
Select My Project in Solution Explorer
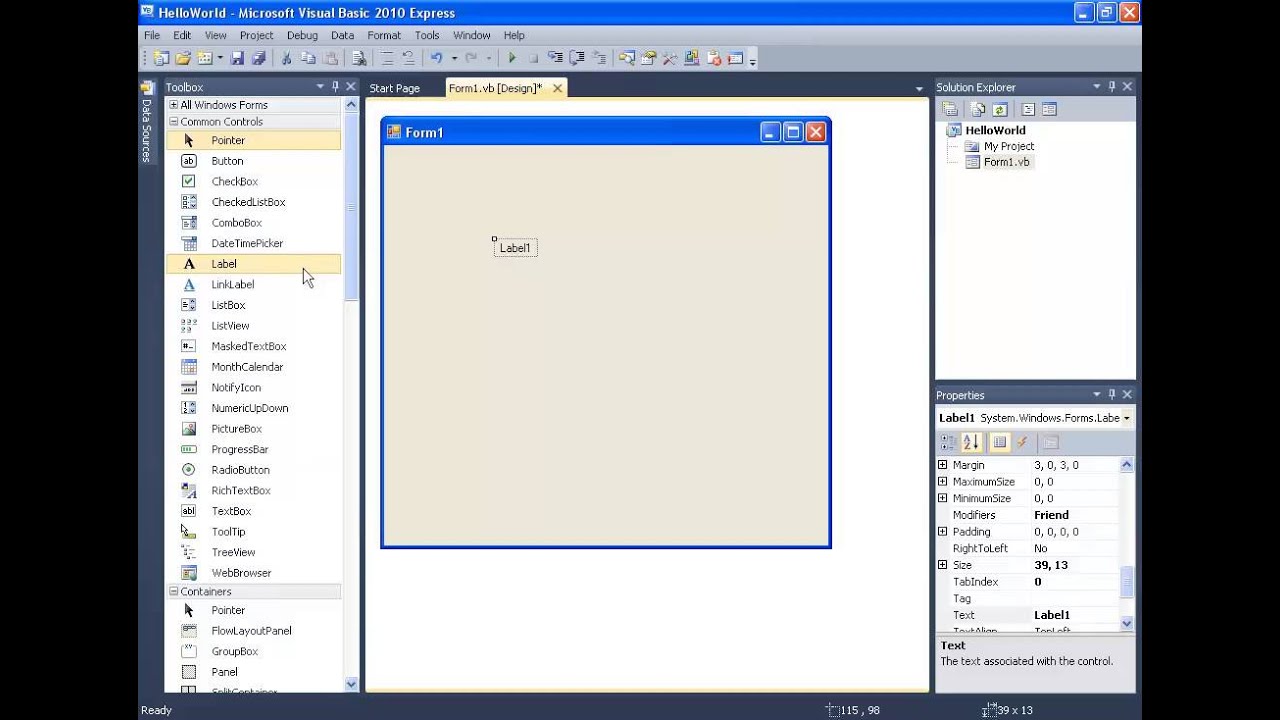click(x=1008, y=146)
